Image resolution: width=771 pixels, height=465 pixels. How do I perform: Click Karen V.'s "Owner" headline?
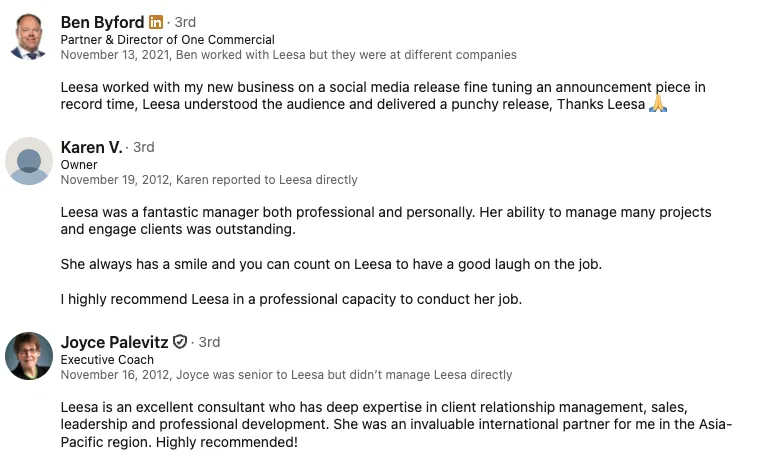click(79, 165)
